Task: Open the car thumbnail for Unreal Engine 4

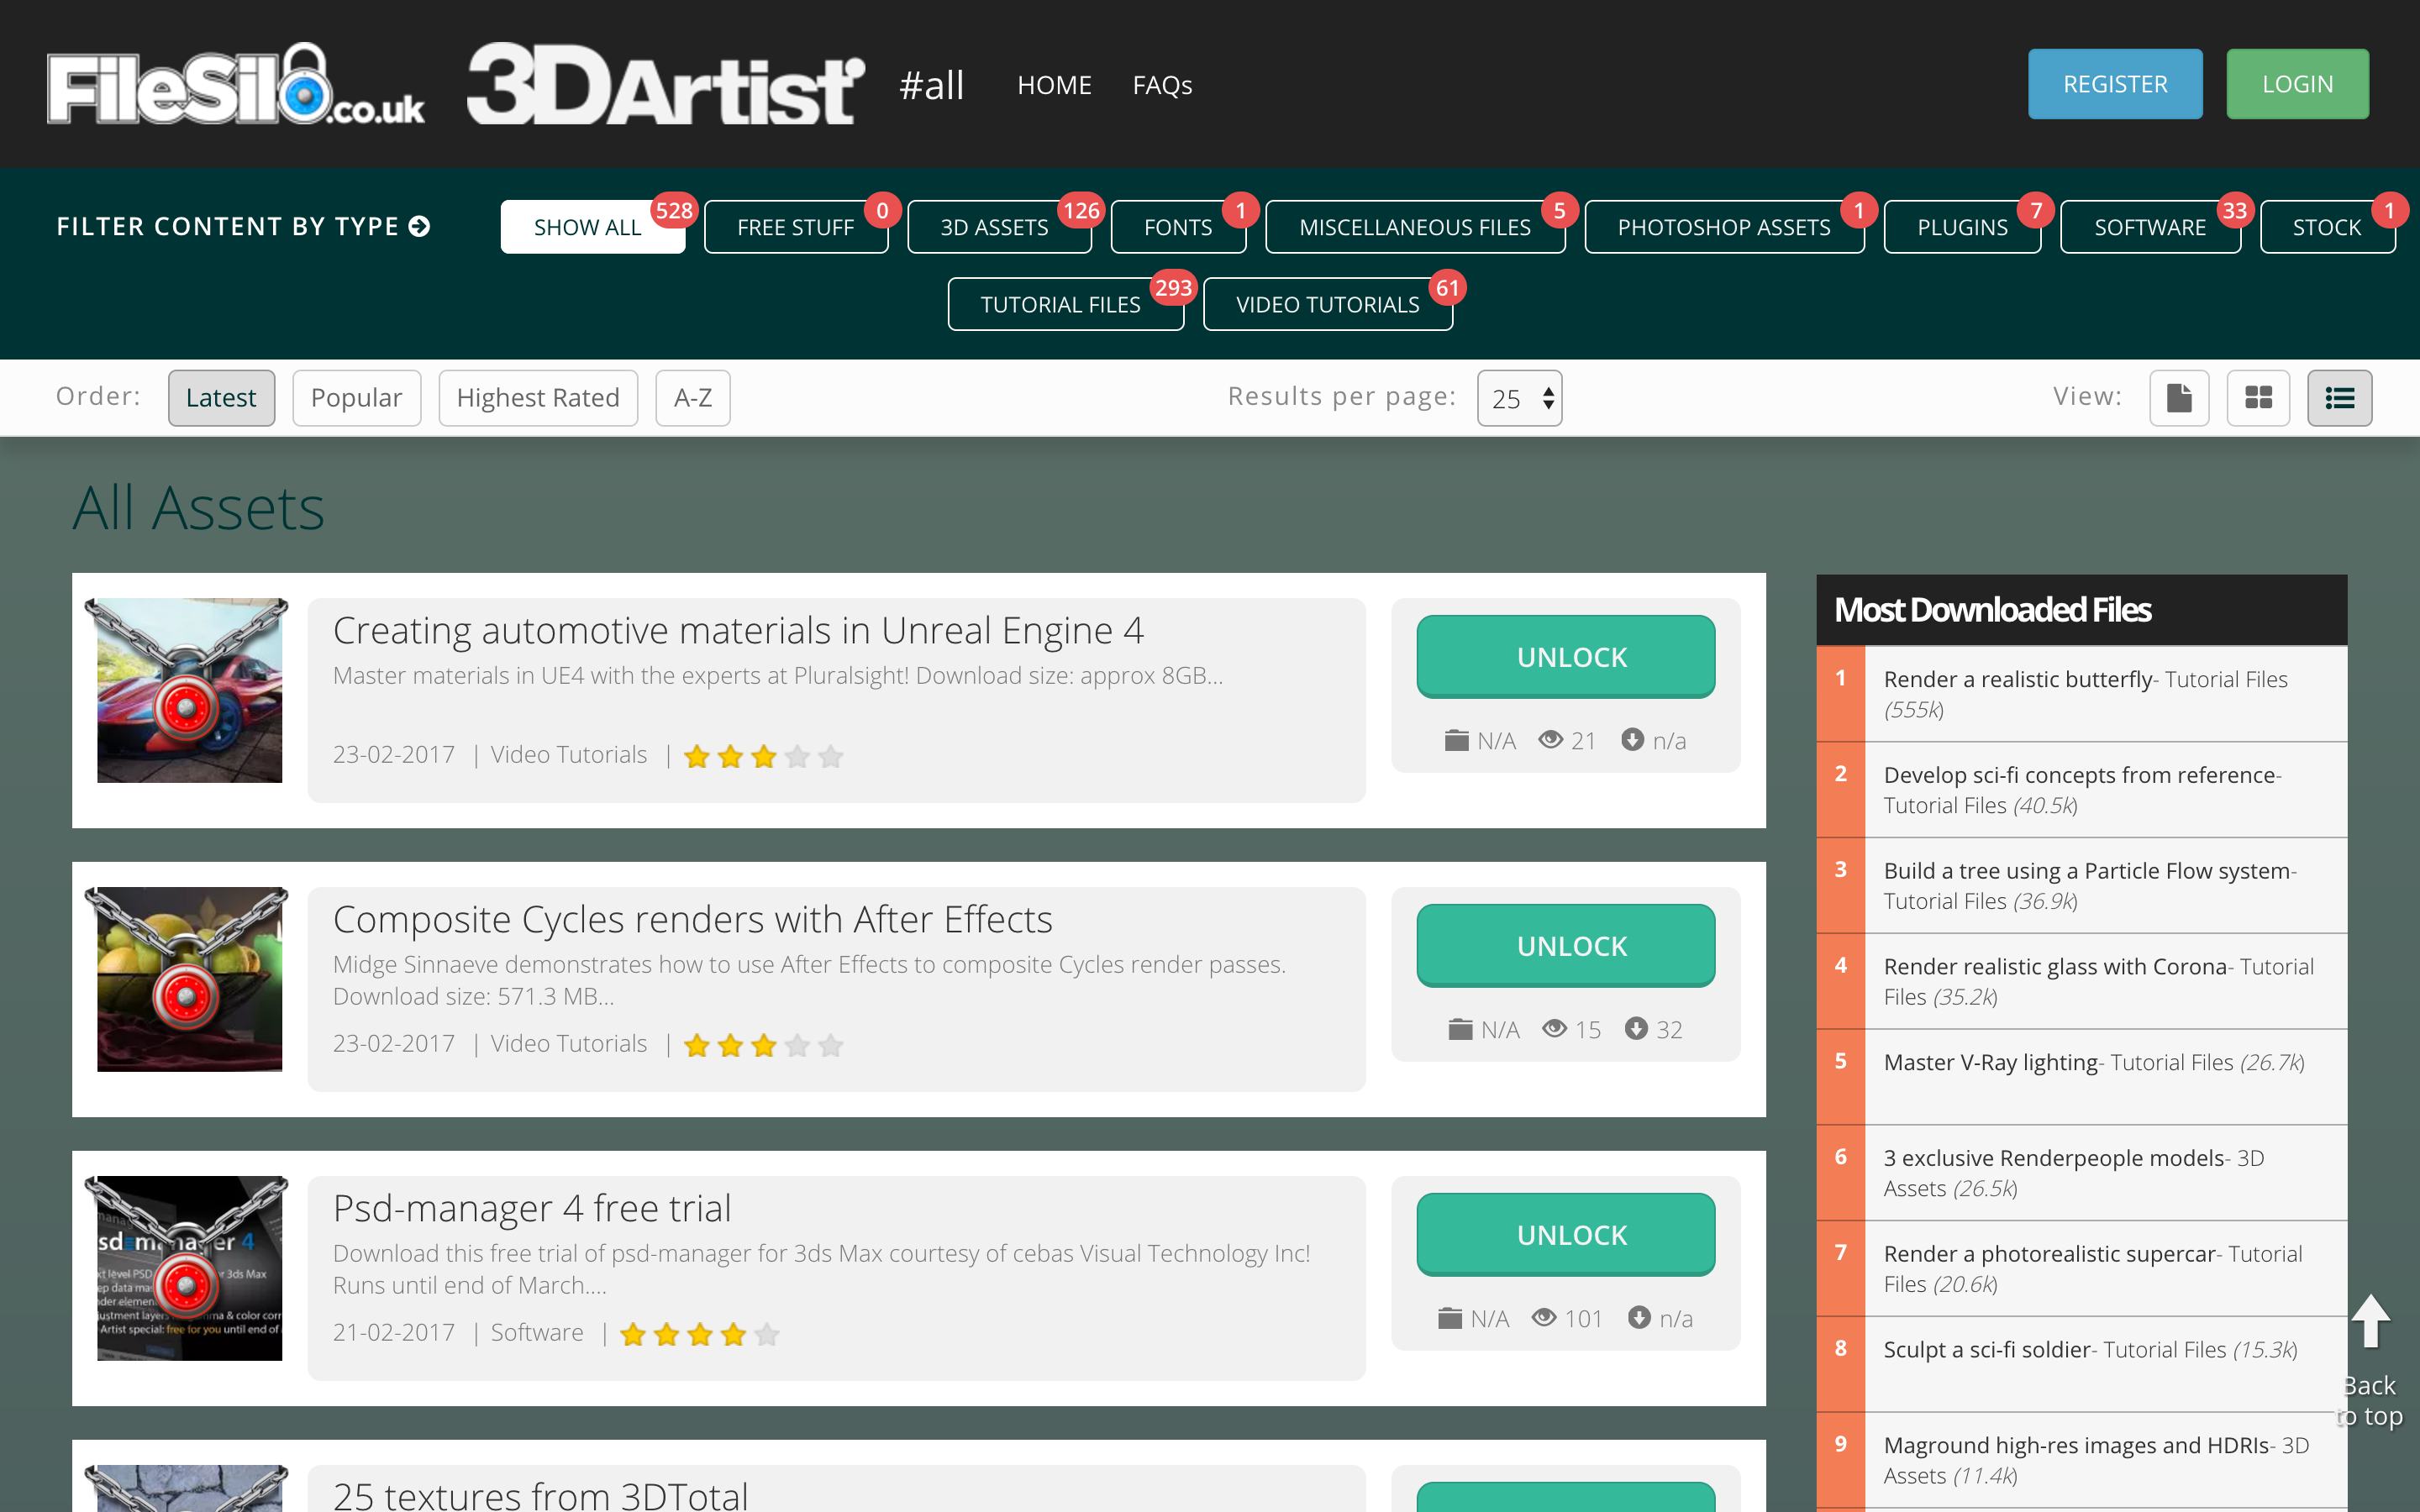Action: click(x=189, y=690)
